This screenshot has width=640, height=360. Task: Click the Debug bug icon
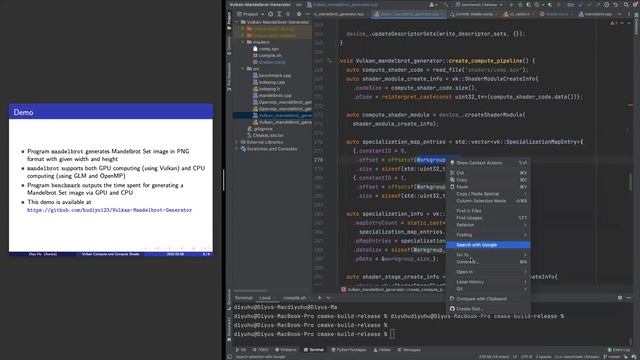pos(520,4)
